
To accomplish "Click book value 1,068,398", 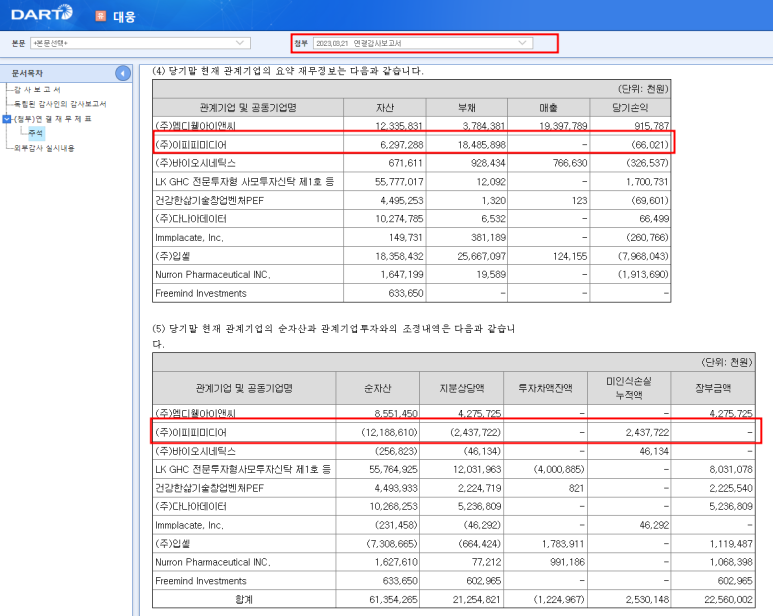I will click(731, 562).
